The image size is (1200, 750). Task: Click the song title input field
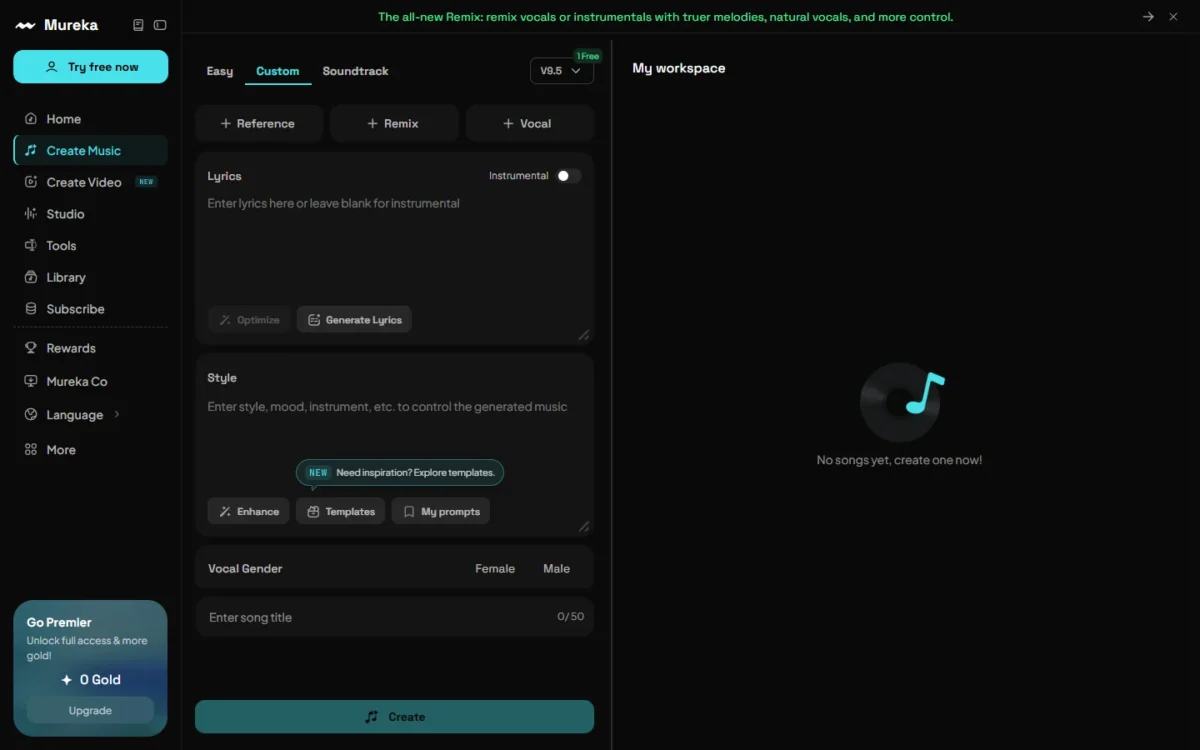point(394,617)
